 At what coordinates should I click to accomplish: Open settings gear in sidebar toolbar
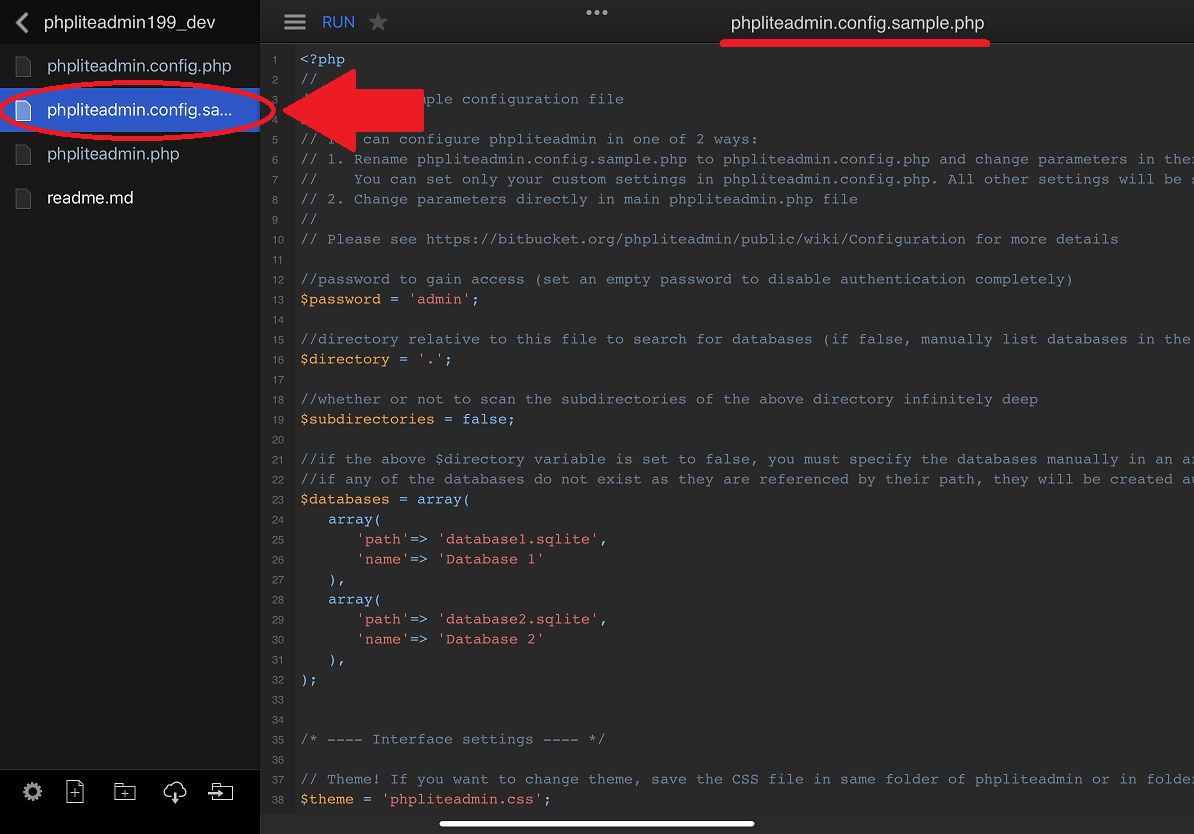click(x=32, y=792)
